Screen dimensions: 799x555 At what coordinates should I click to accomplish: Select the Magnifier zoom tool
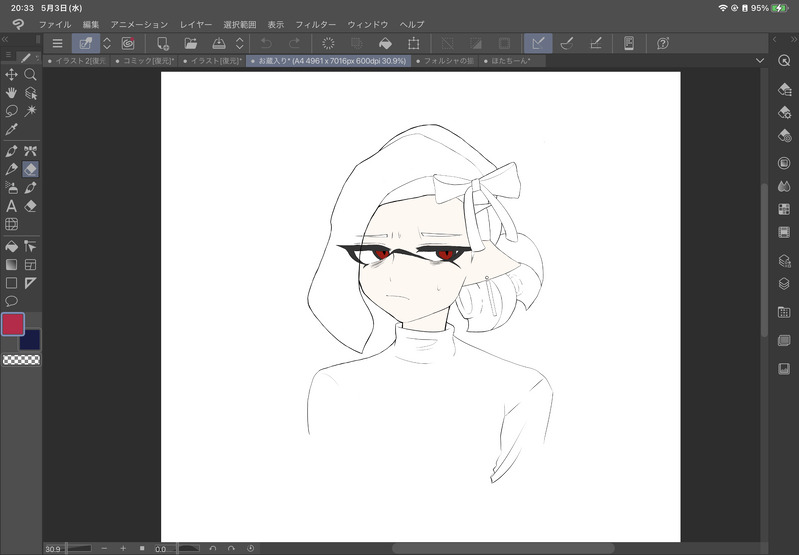(31, 74)
